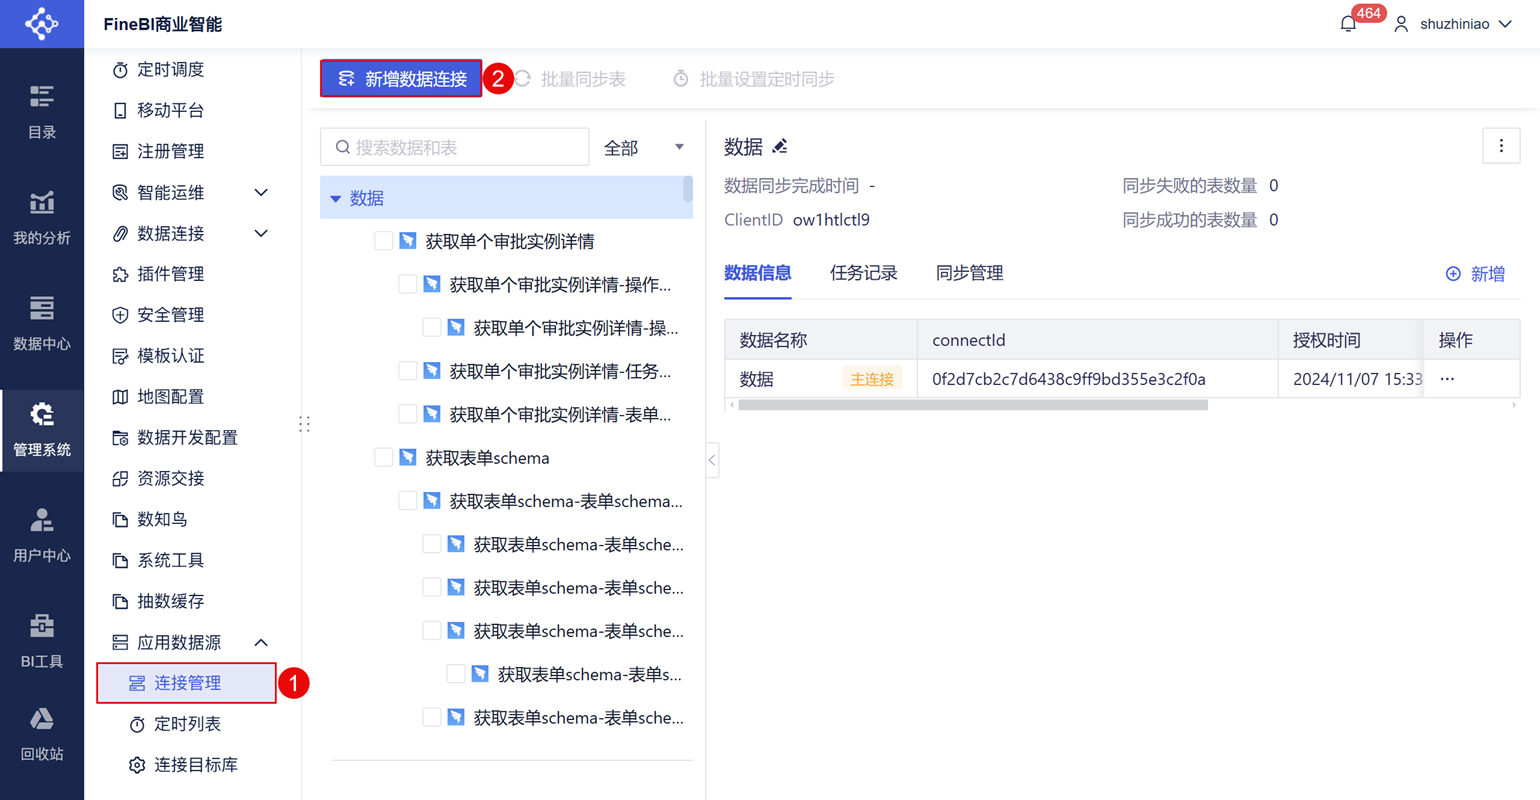Click the map icon of 地图配置
The image size is (1540, 800).
(x=120, y=397)
